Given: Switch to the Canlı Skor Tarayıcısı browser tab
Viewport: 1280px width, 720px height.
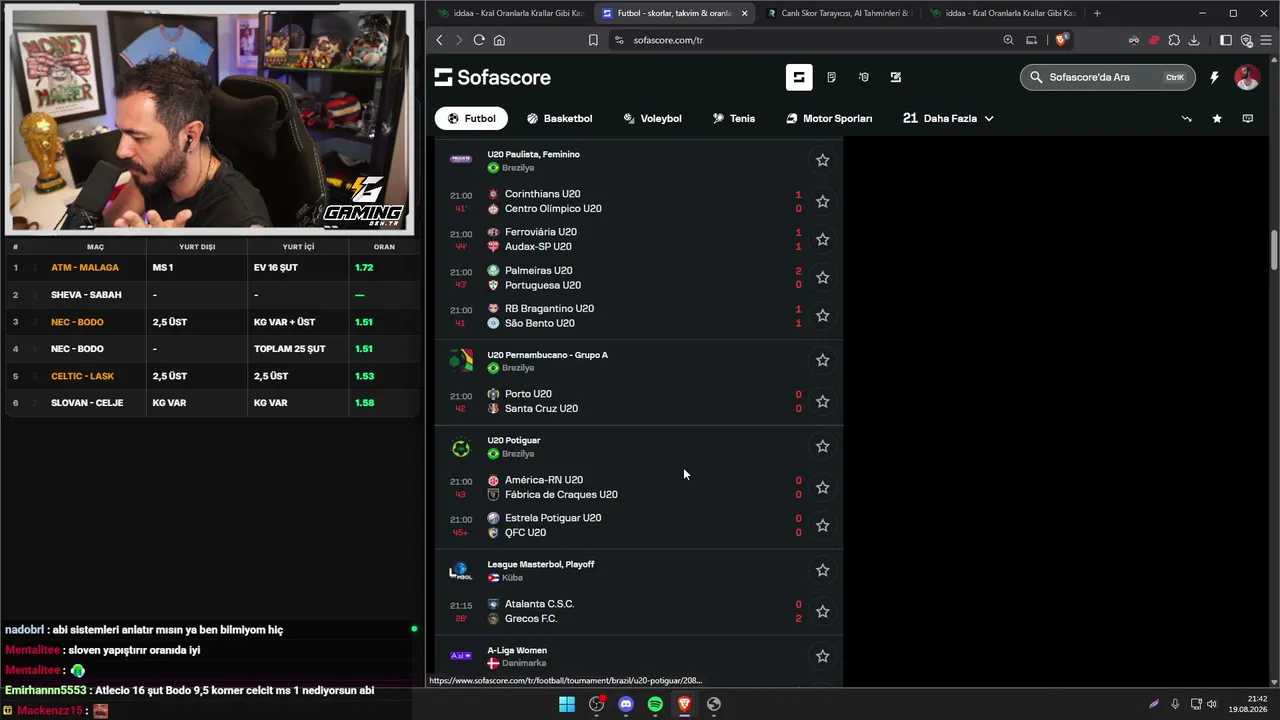Looking at the screenshot, I should (x=838, y=13).
